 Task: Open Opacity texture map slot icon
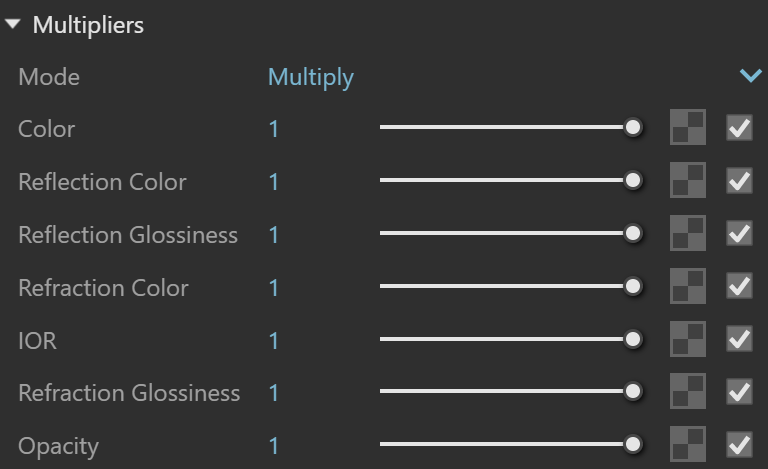pos(688,444)
